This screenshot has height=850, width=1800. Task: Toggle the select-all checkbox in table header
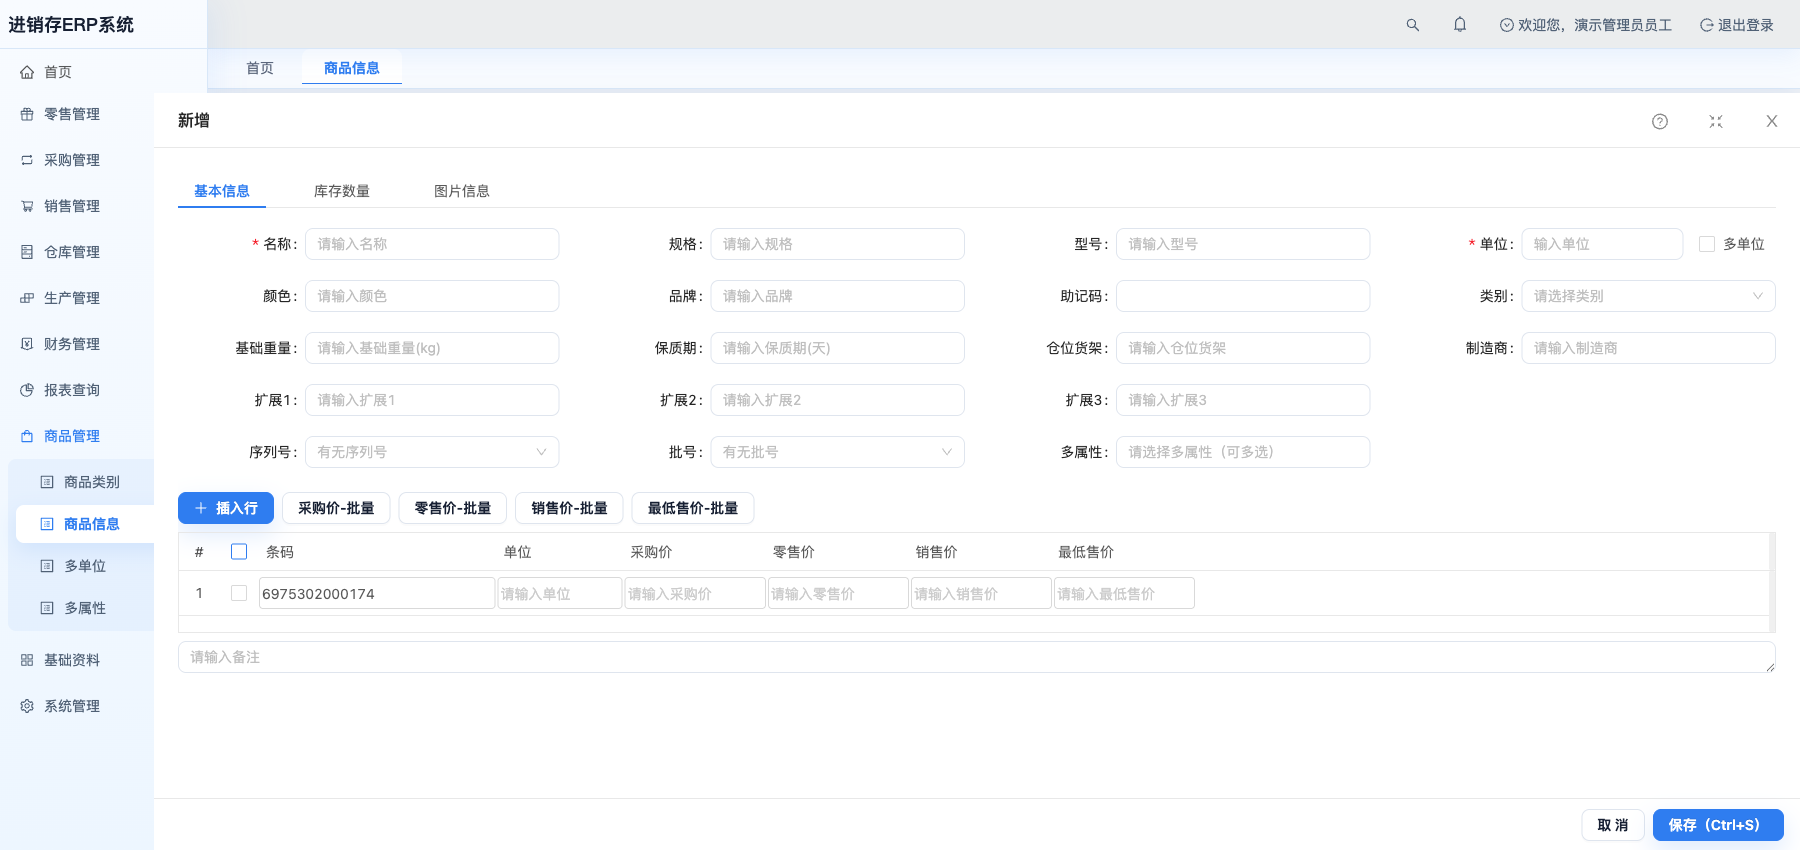pos(239,552)
